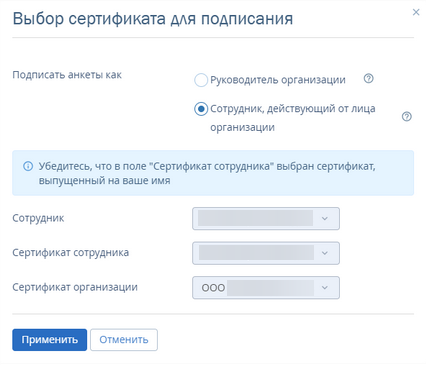Open the 'Сертификат организации' dropdown
The width and height of the screenshot is (426, 365).
tap(266, 287)
